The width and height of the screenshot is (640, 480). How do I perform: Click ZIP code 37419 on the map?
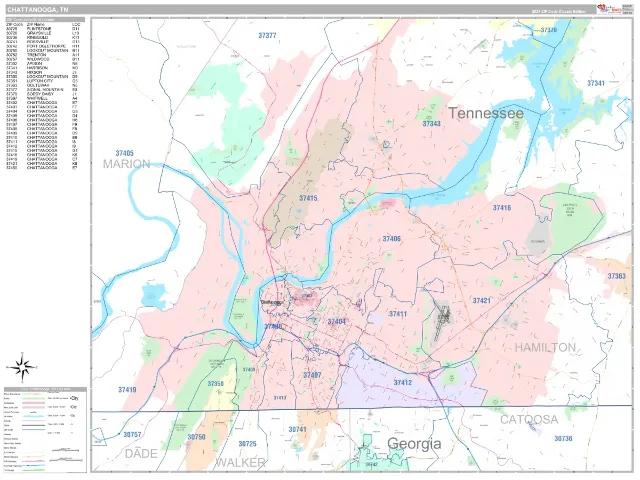pos(127,390)
